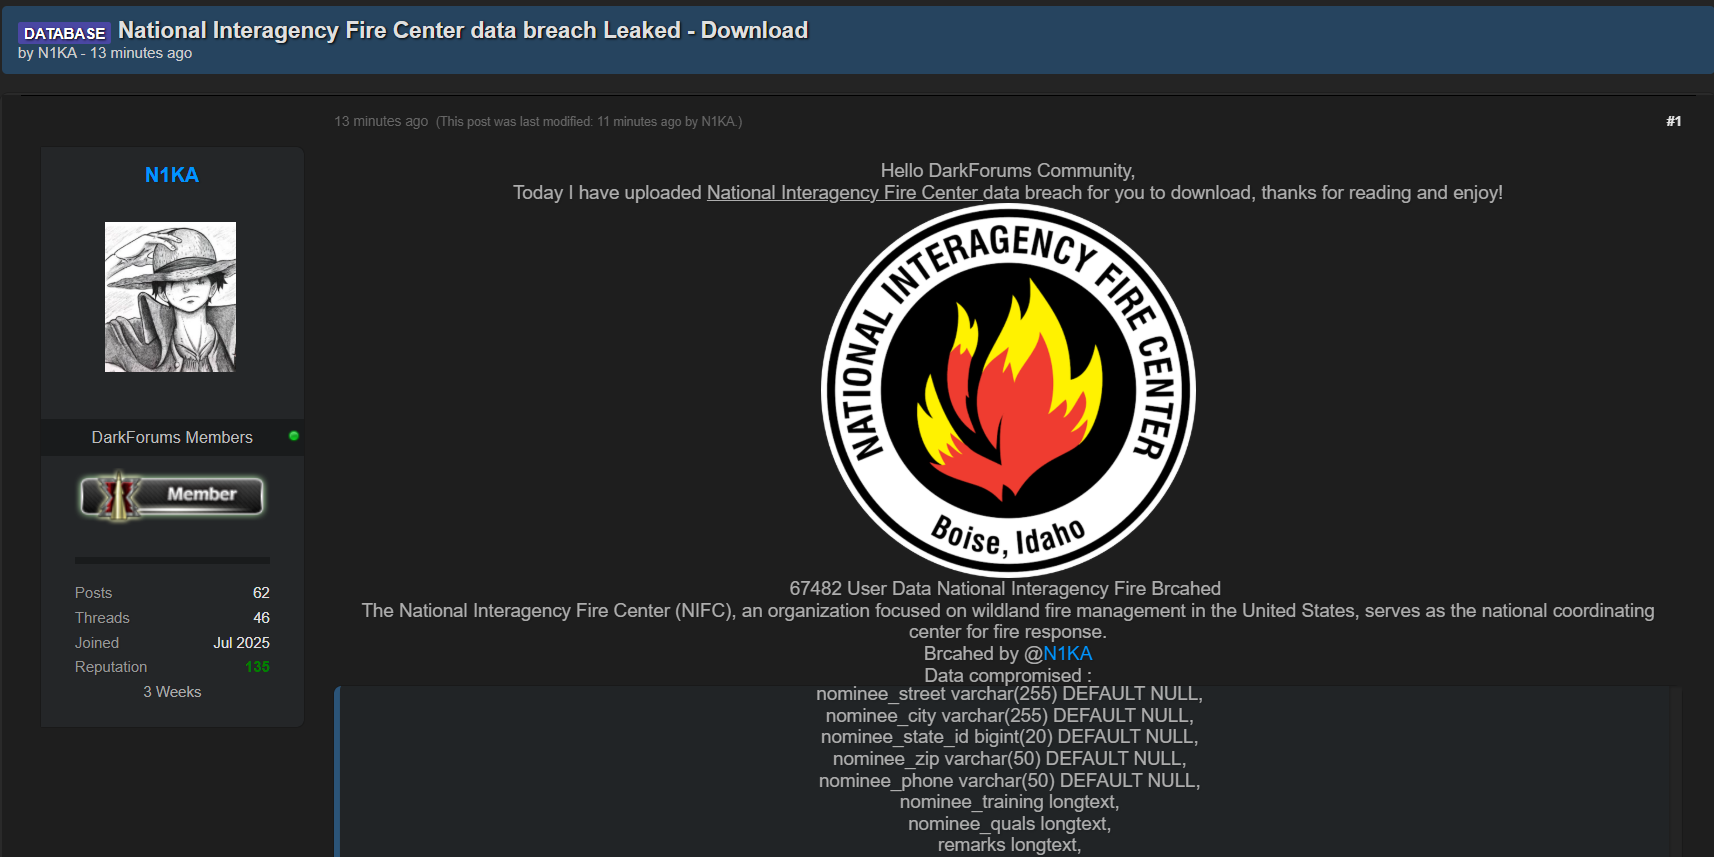Click the Threads count 46
This screenshot has width=1714, height=857.
pos(261,618)
